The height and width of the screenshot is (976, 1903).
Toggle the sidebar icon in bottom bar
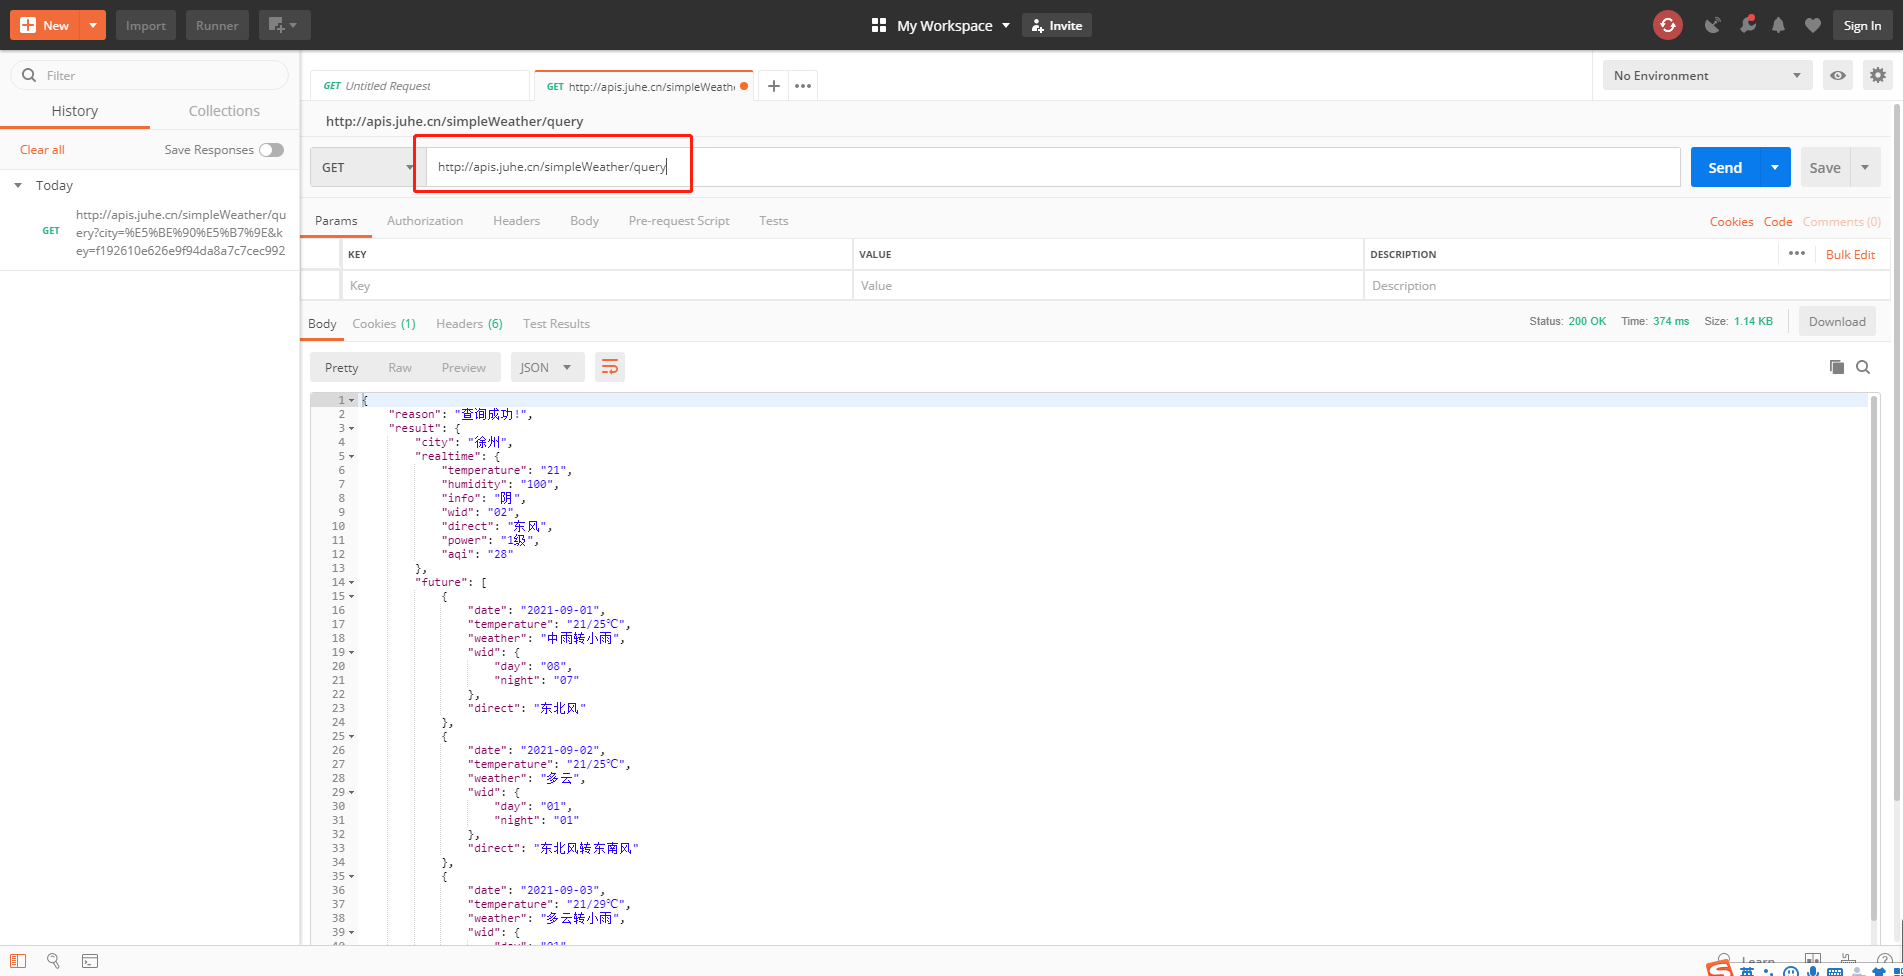pos(18,961)
